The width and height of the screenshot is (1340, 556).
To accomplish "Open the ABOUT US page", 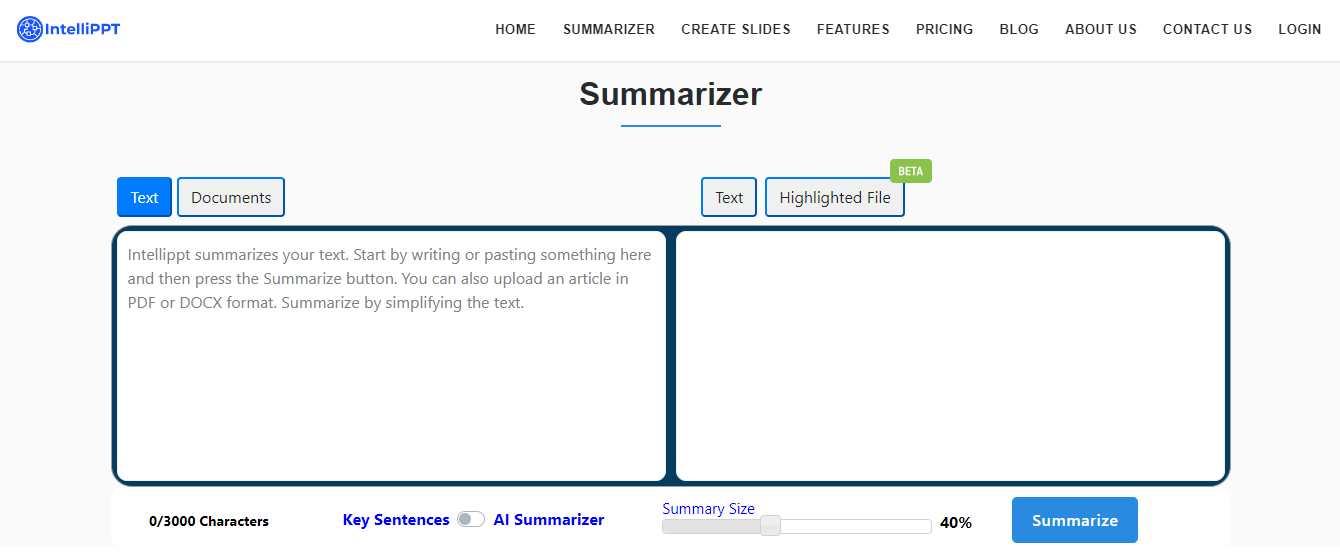I will [x=1100, y=29].
